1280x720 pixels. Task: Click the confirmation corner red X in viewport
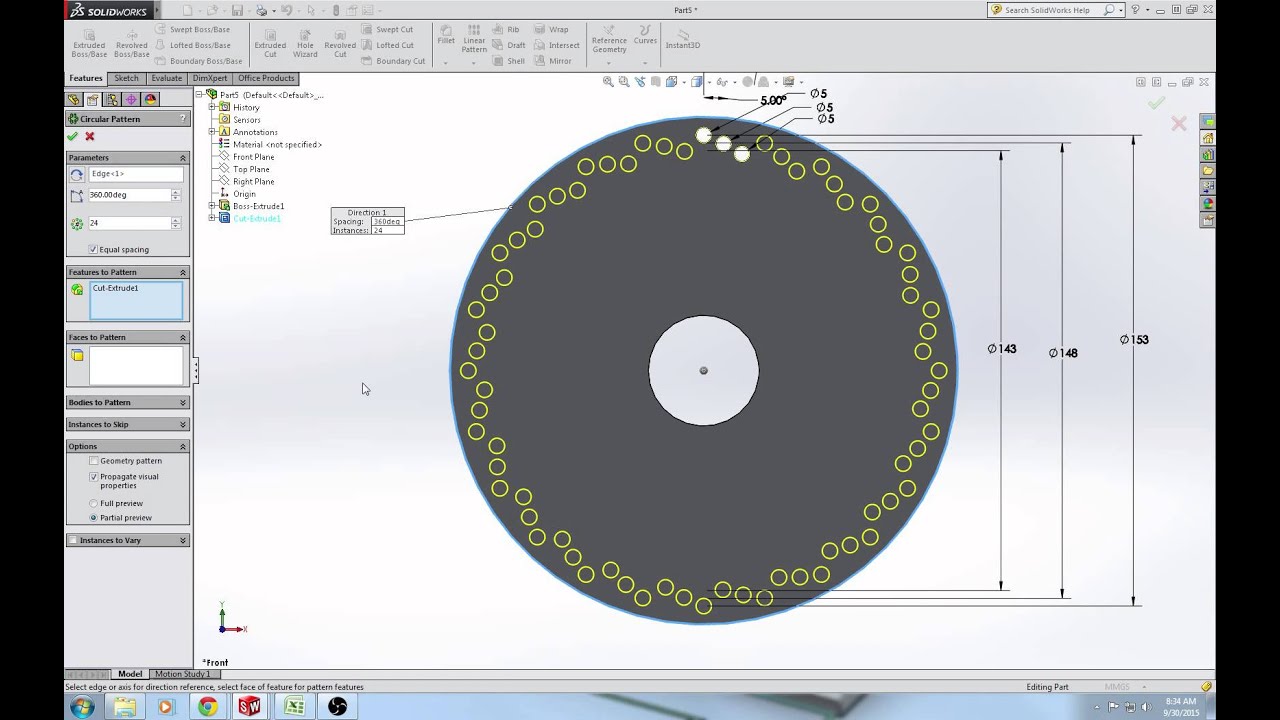point(1179,124)
